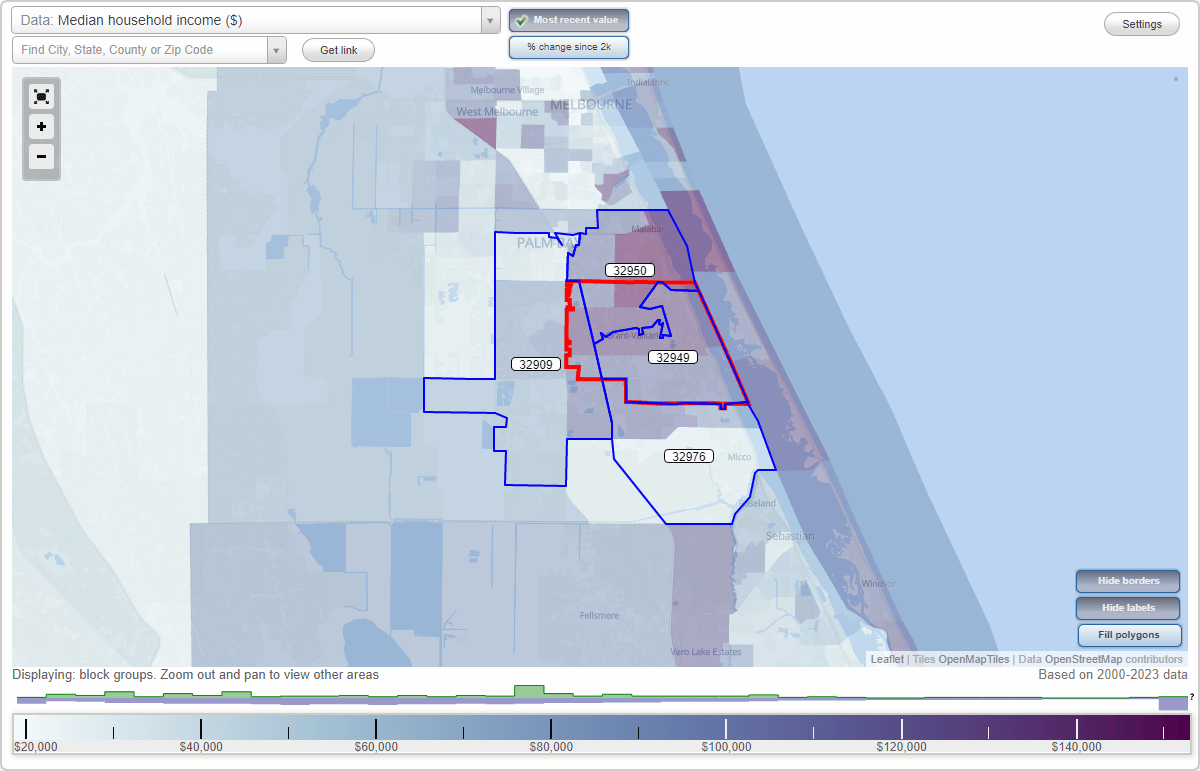Image resolution: width=1200 pixels, height=771 pixels.
Task: Expand the location search dropdown arrow
Action: click(x=276, y=50)
